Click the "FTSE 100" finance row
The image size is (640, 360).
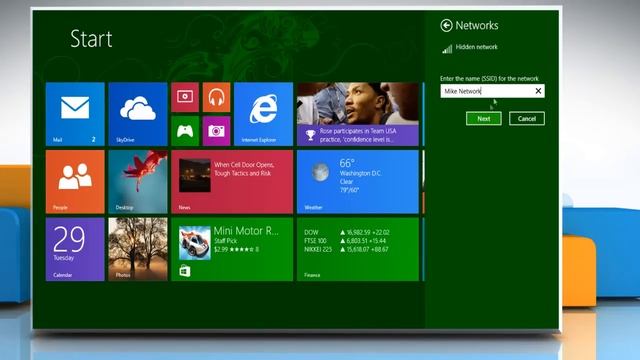[x=345, y=241]
